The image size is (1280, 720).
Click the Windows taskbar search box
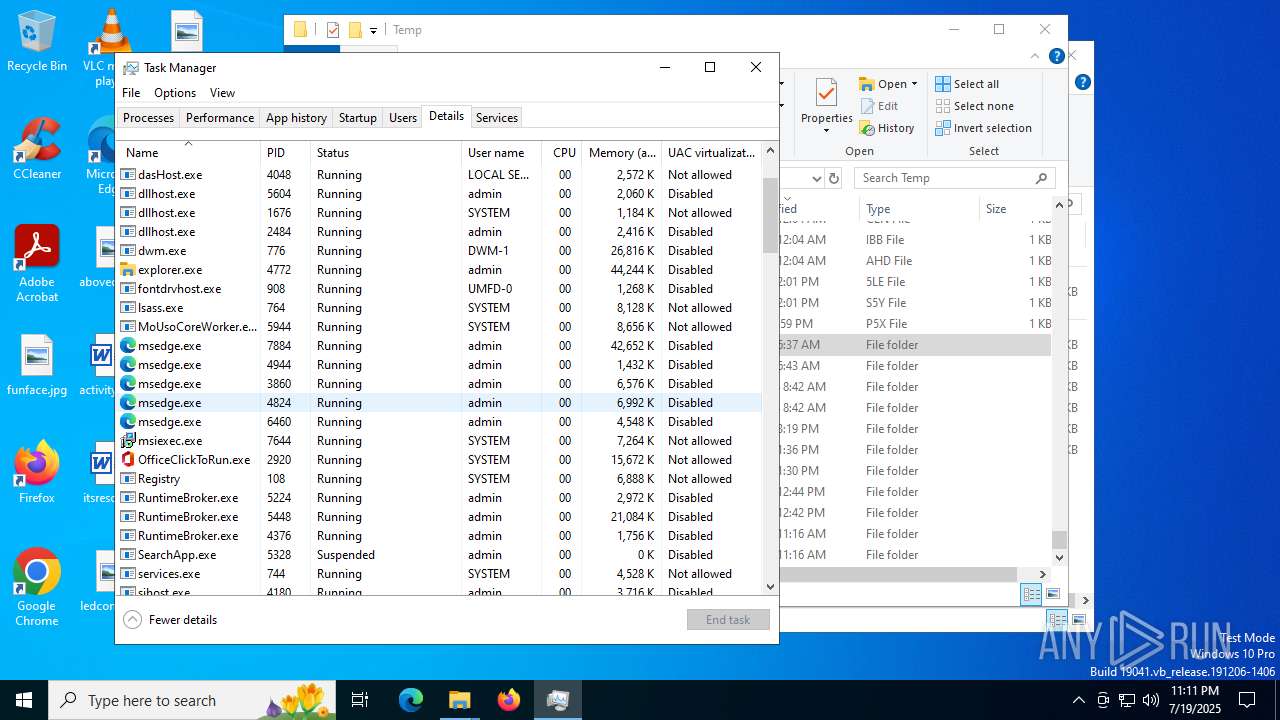[193, 700]
